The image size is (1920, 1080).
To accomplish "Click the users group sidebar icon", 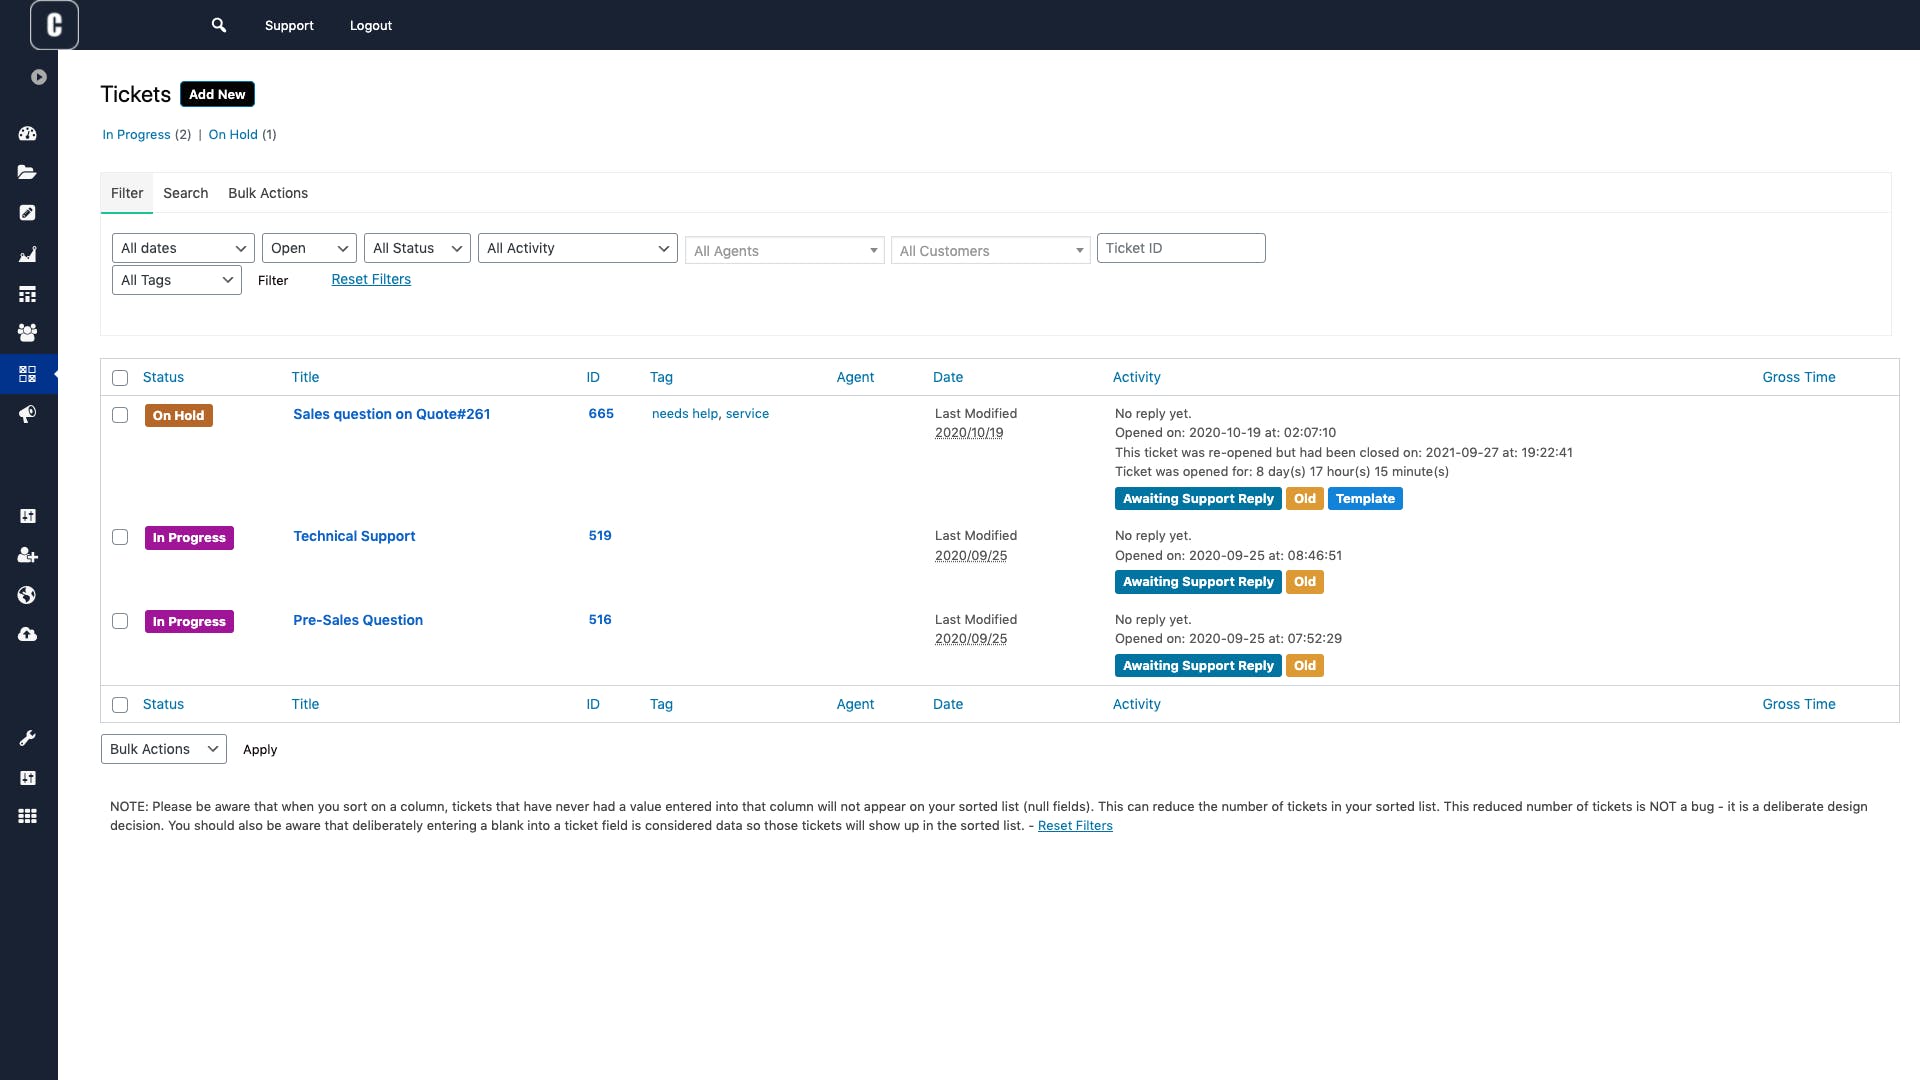I will point(28,332).
